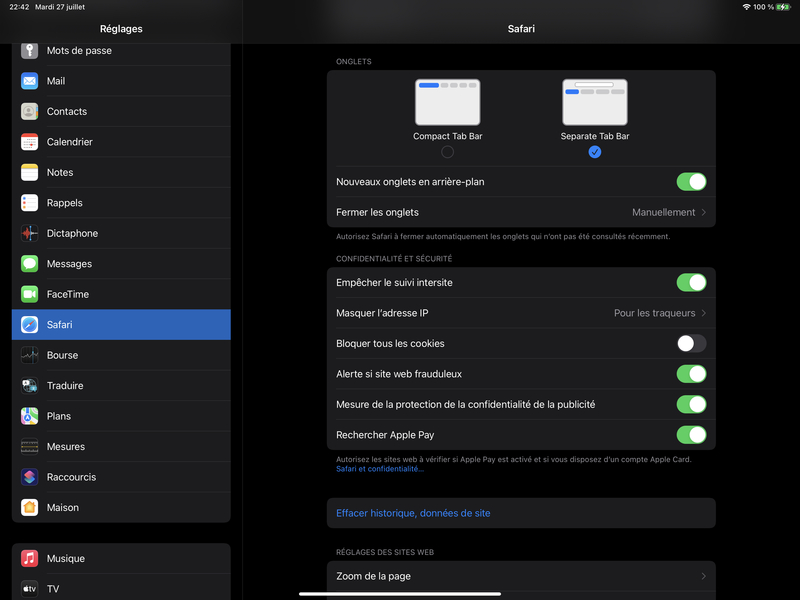Tap the Plans row label

pos(59,416)
